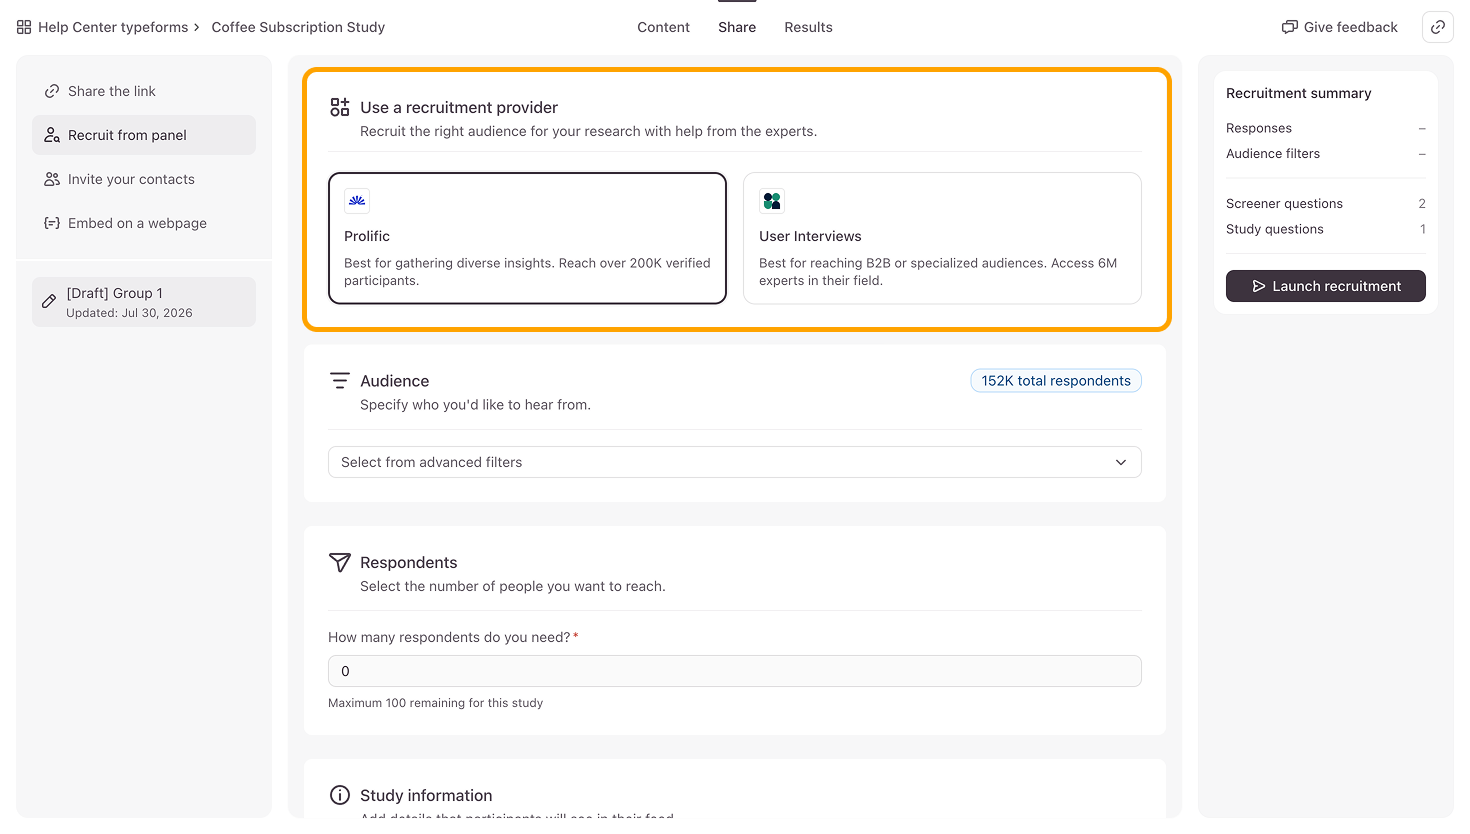Click the 152K total respondents badge

coord(1056,381)
